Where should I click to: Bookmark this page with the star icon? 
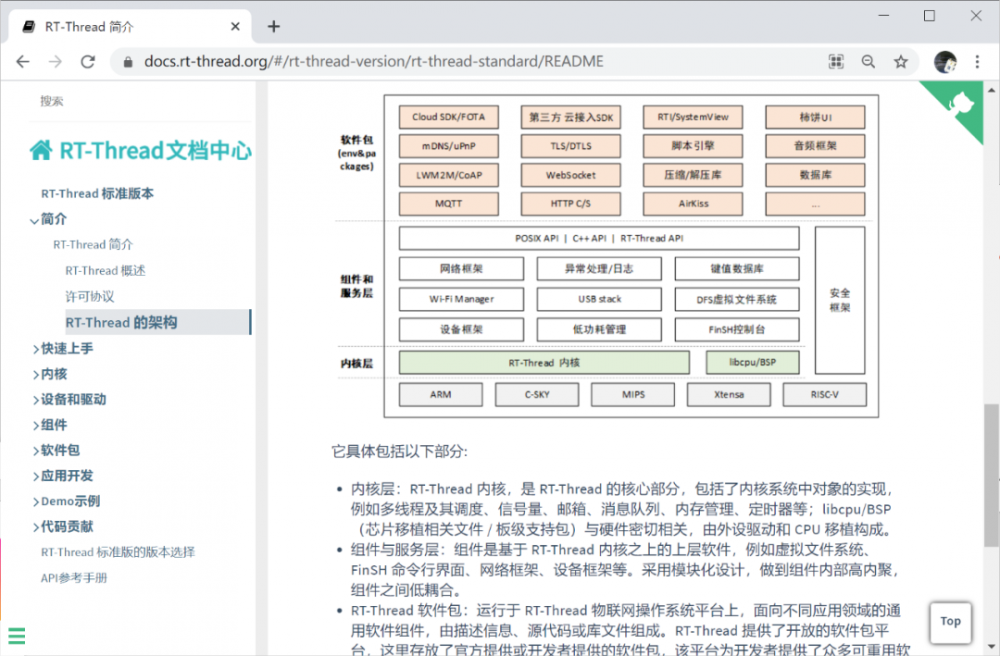(x=901, y=62)
